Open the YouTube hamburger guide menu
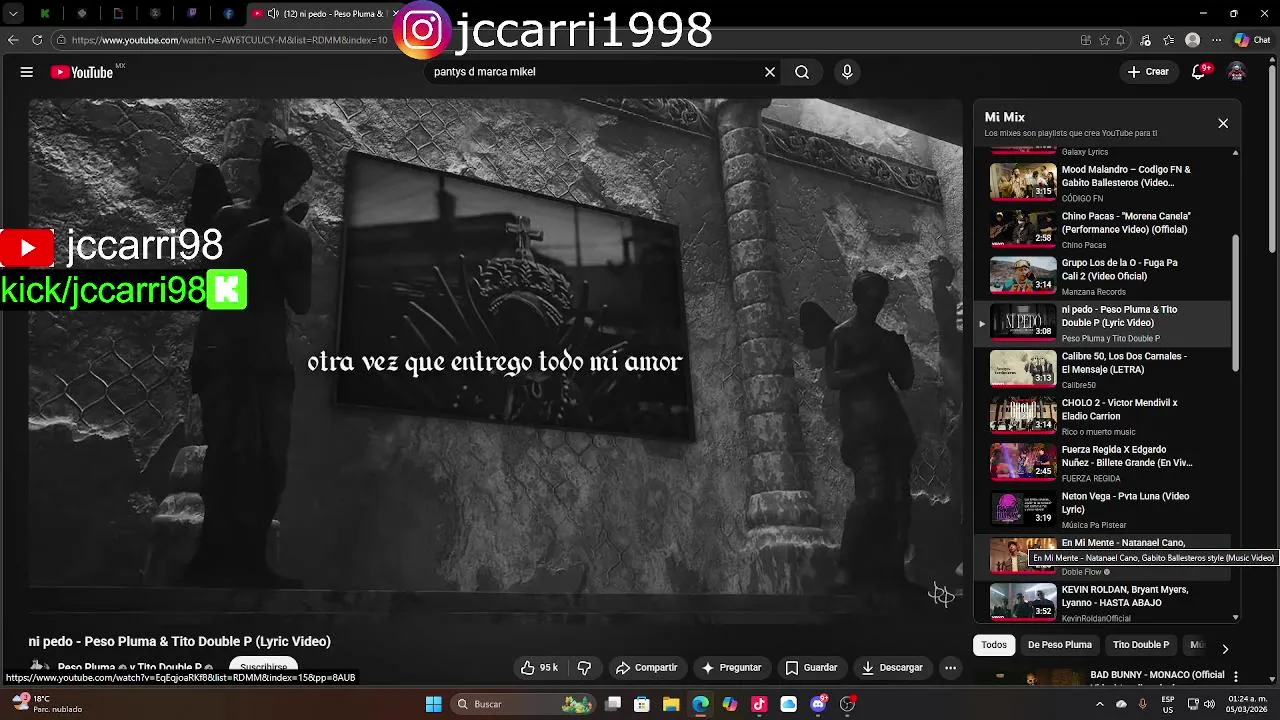The image size is (1280, 720). pos(27,72)
